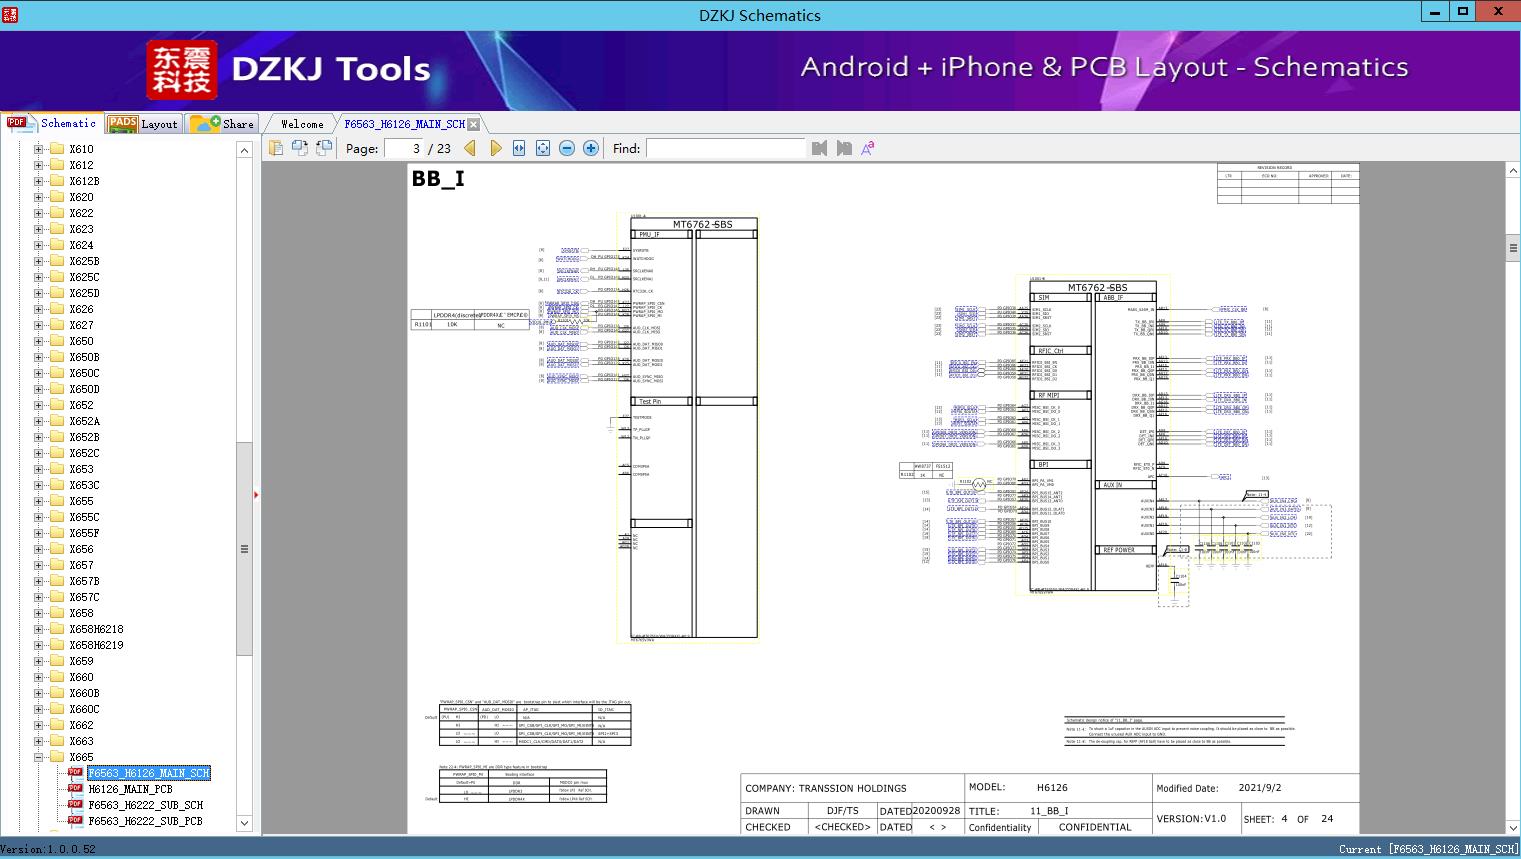This screenshot has width=1521, height=859.
Task: Click the fit width icon
Action: (x=519, y=148)
